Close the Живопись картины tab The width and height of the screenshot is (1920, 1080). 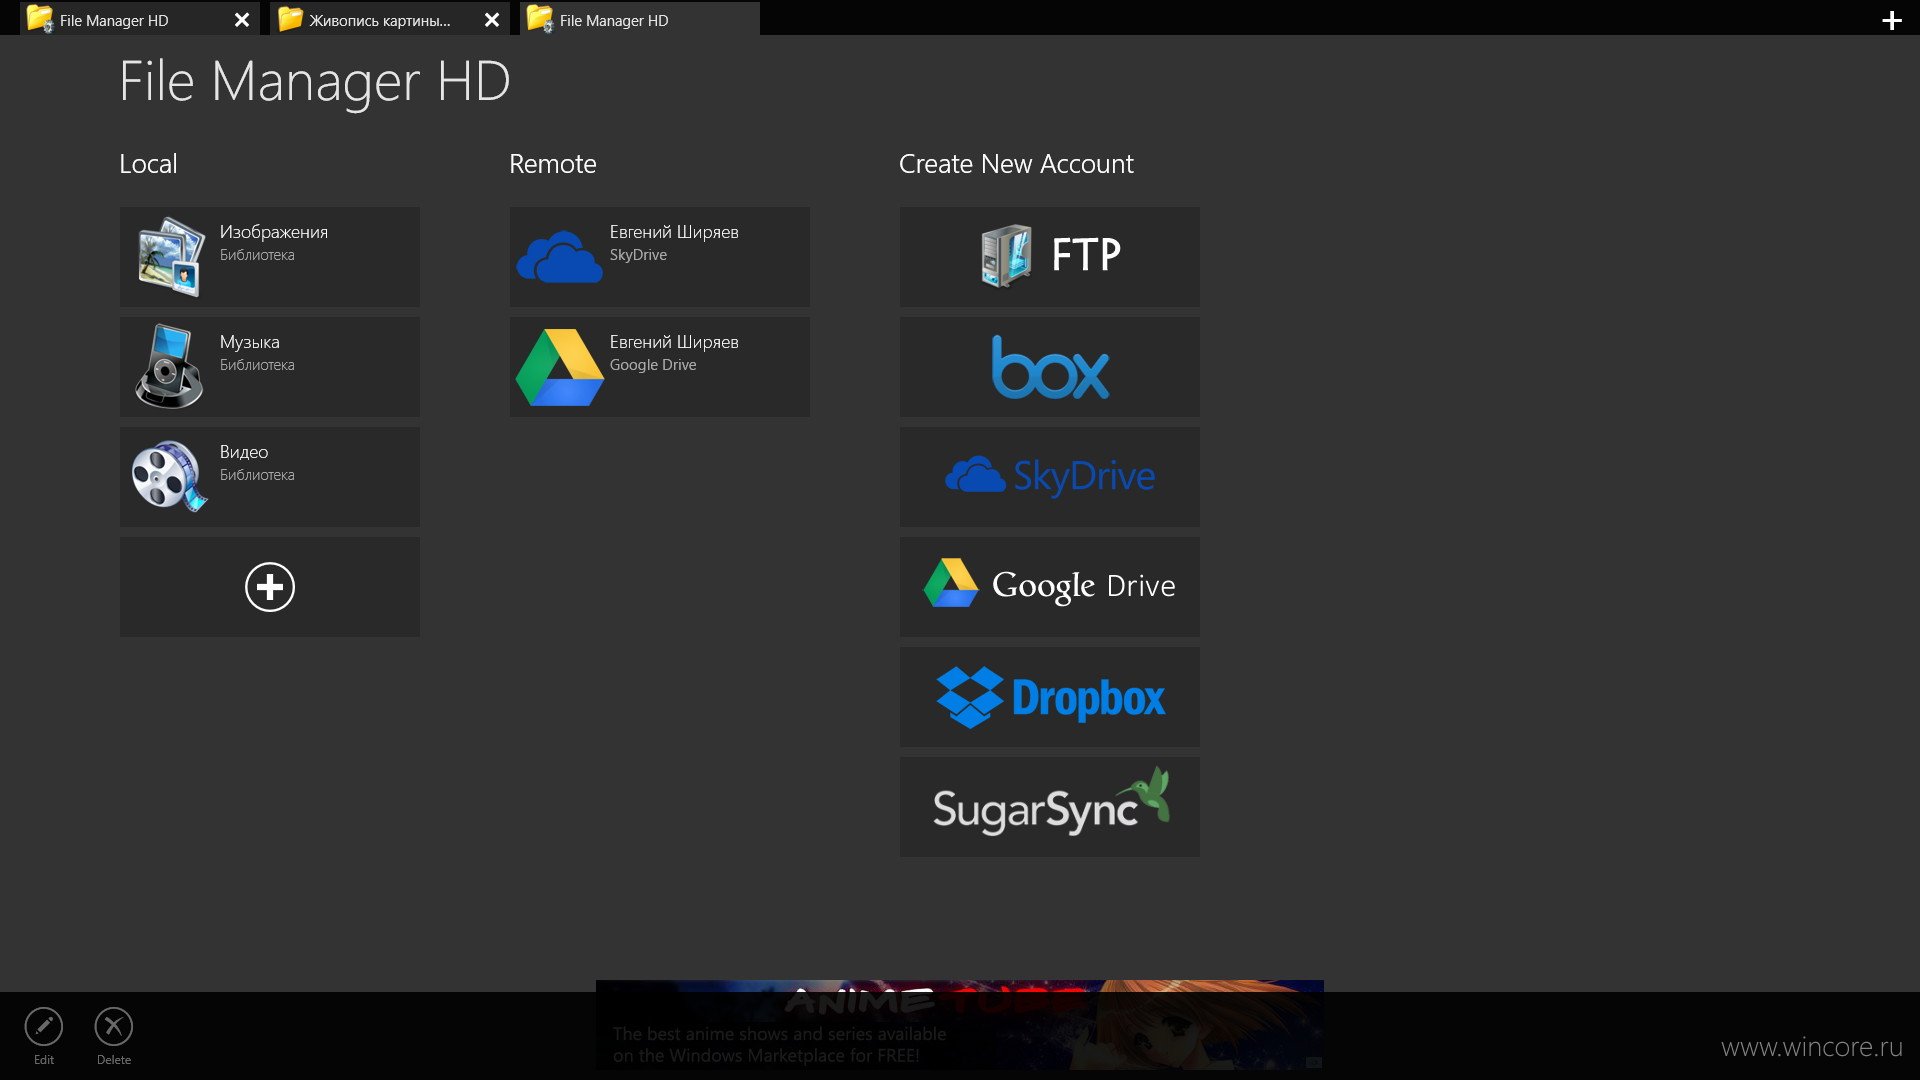pos(492,20)
